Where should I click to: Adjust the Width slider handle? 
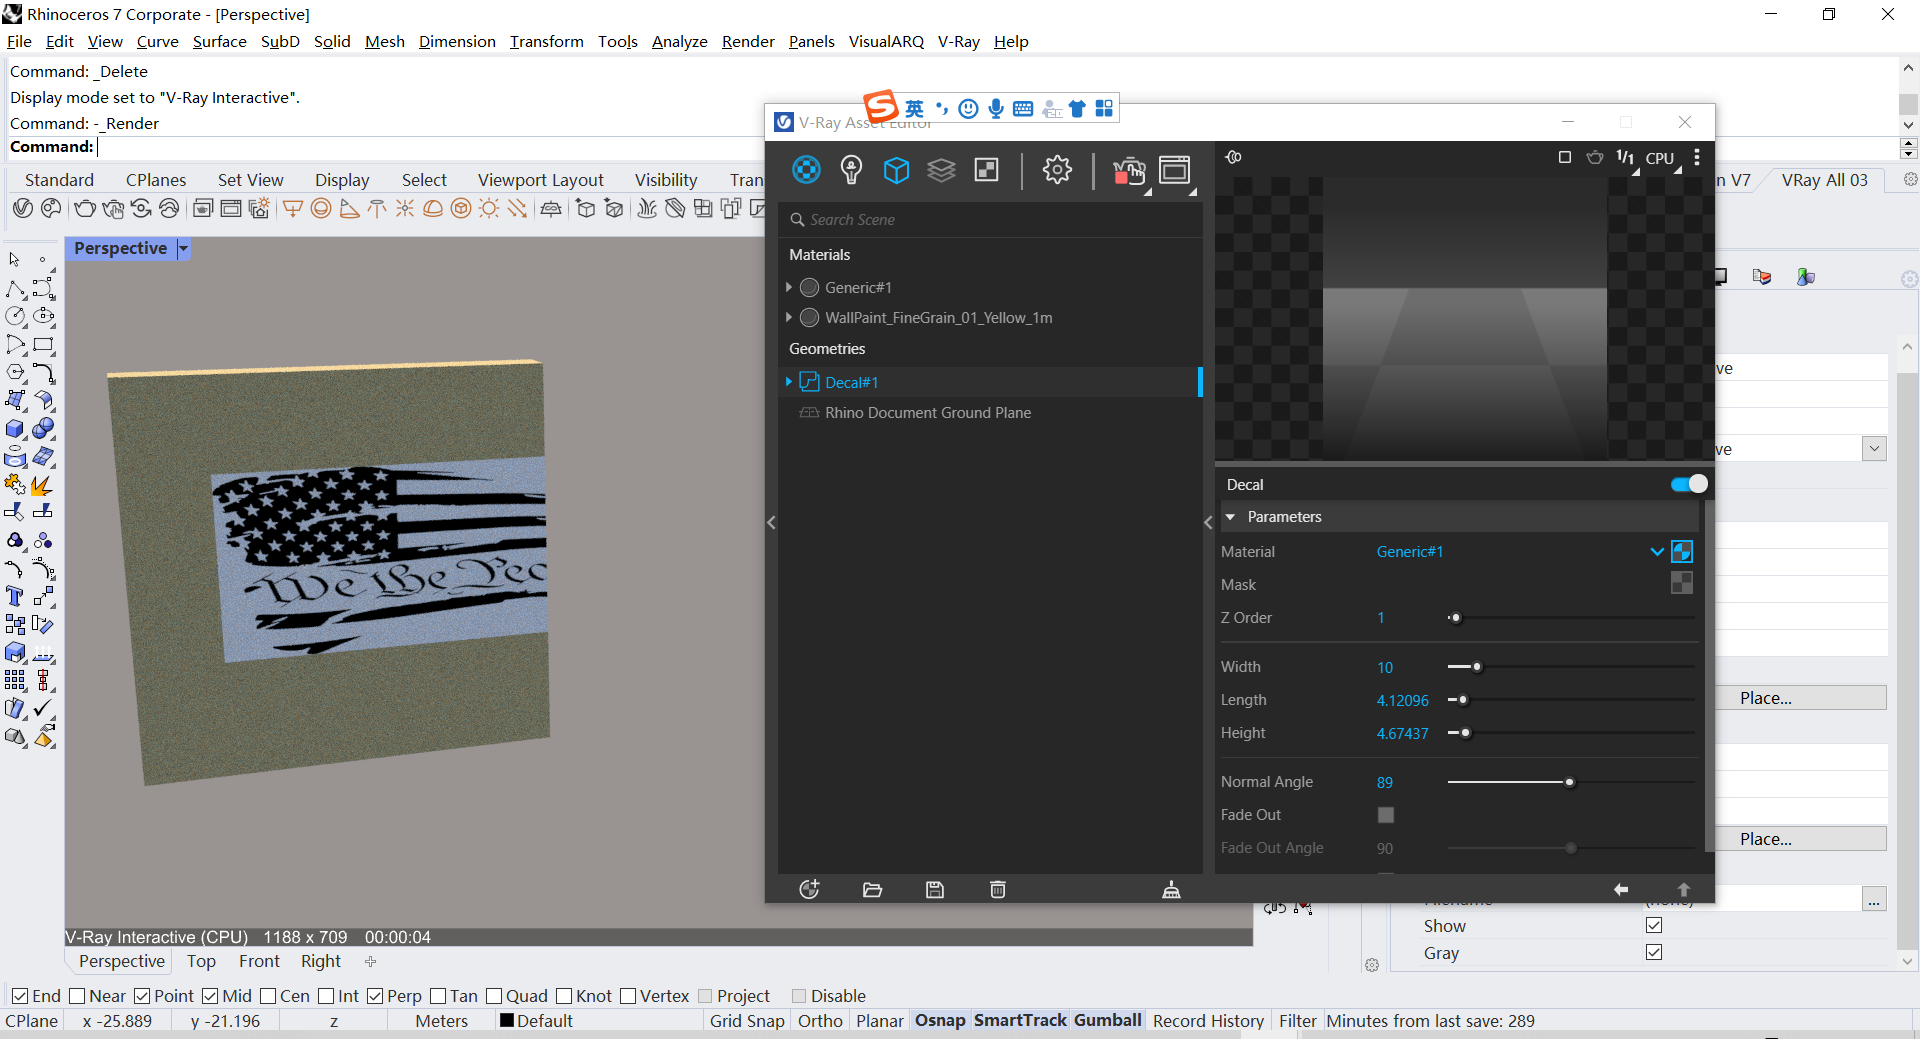coord(1477,667)
